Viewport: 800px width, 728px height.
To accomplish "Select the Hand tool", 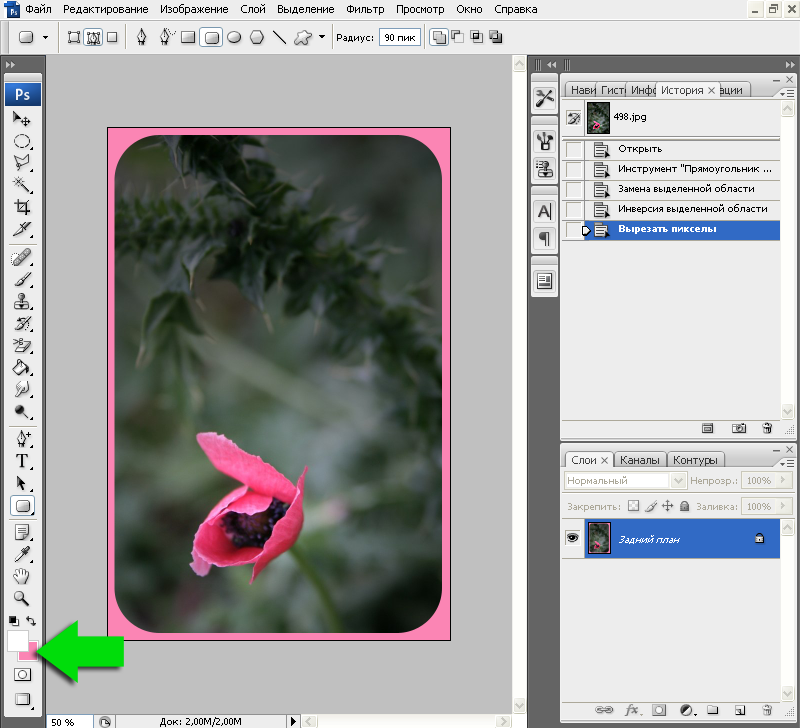I will (22, 576).
